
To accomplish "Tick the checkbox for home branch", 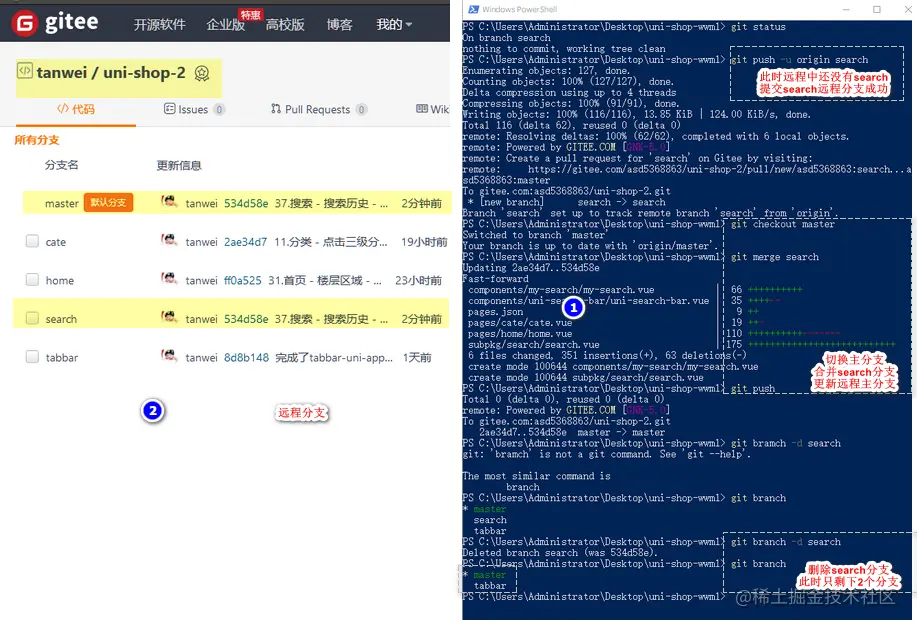I will pos(32,280).
